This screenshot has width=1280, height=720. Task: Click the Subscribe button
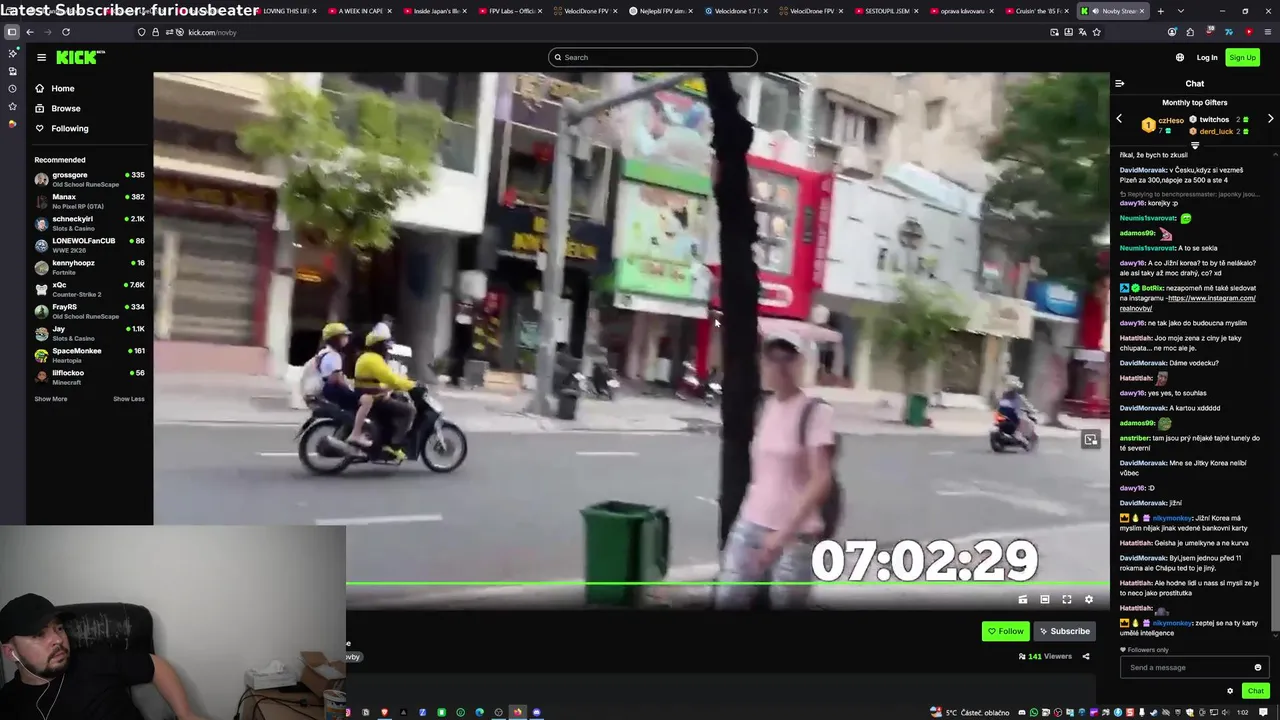point(1064,631)
